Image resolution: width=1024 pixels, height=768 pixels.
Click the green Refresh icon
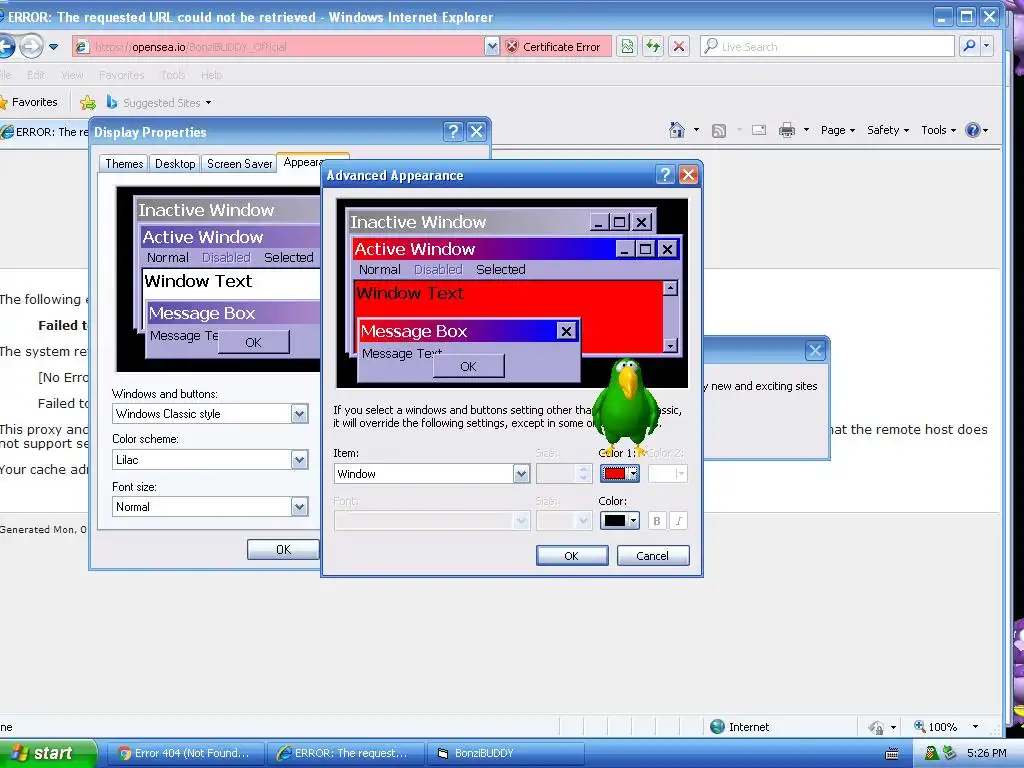[652, 46]
